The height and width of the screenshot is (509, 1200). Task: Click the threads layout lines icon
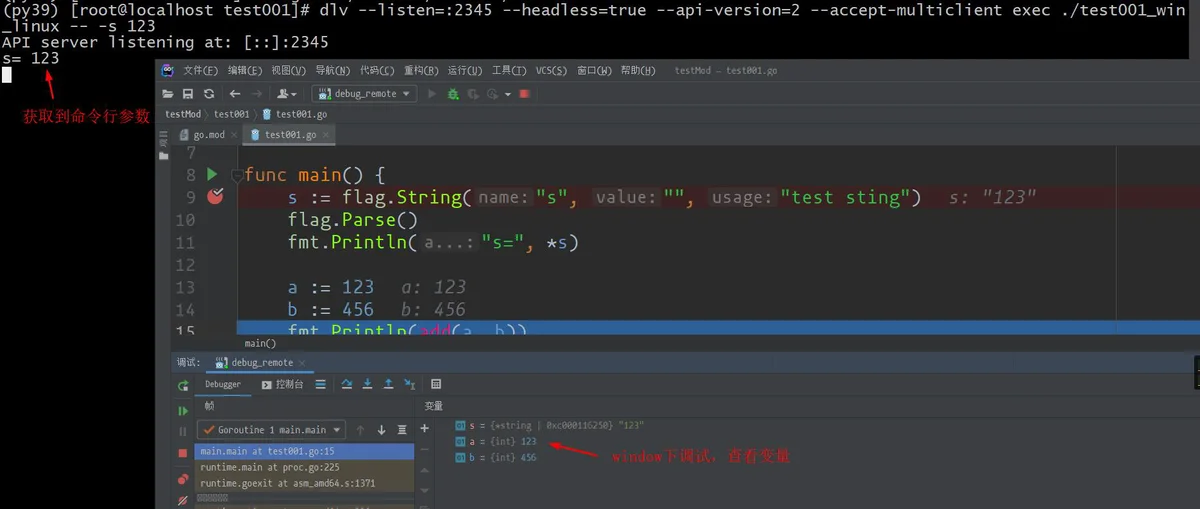[x=320, y=384]
